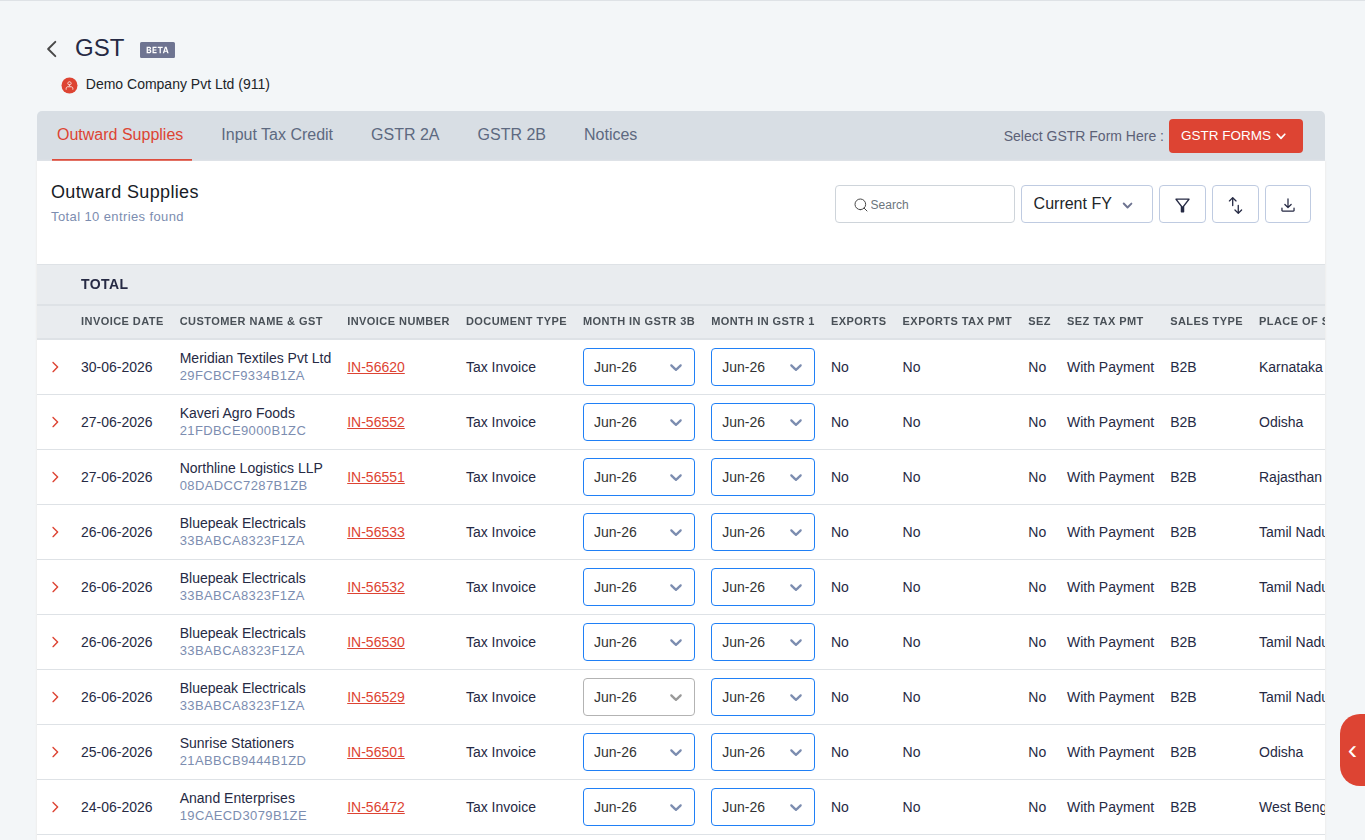The image size is (1365, 840).
Task: Switch to the Input Tax Credit tab
Action: (277, 134)
